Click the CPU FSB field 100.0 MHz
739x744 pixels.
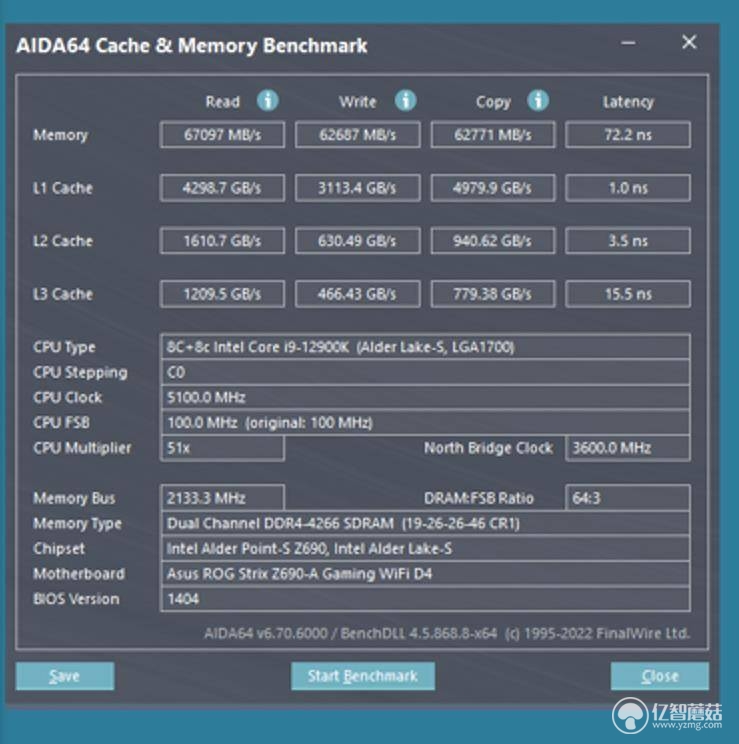[425, 422]
